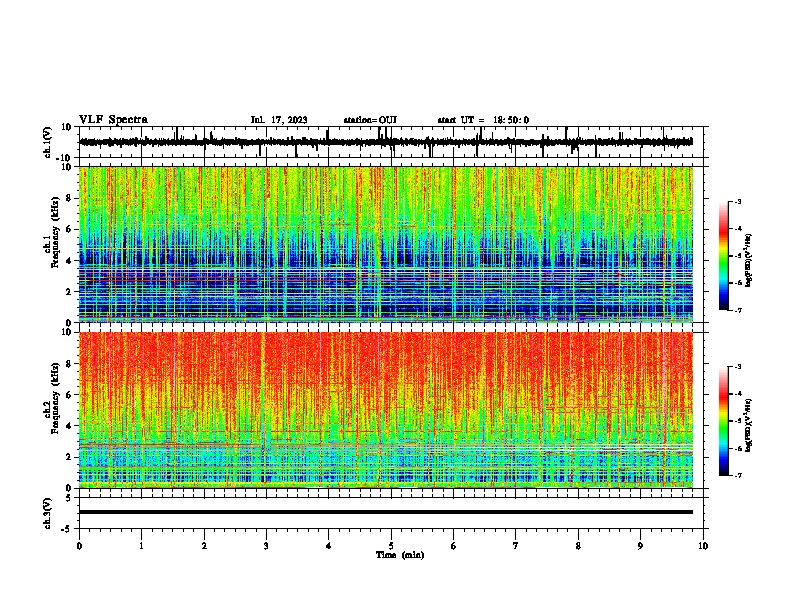This screenshot has width=792, height=612.
Task: Click the 'start UT = 18:50:0' text
Action: pyautogui.click(x=483, y=120)
